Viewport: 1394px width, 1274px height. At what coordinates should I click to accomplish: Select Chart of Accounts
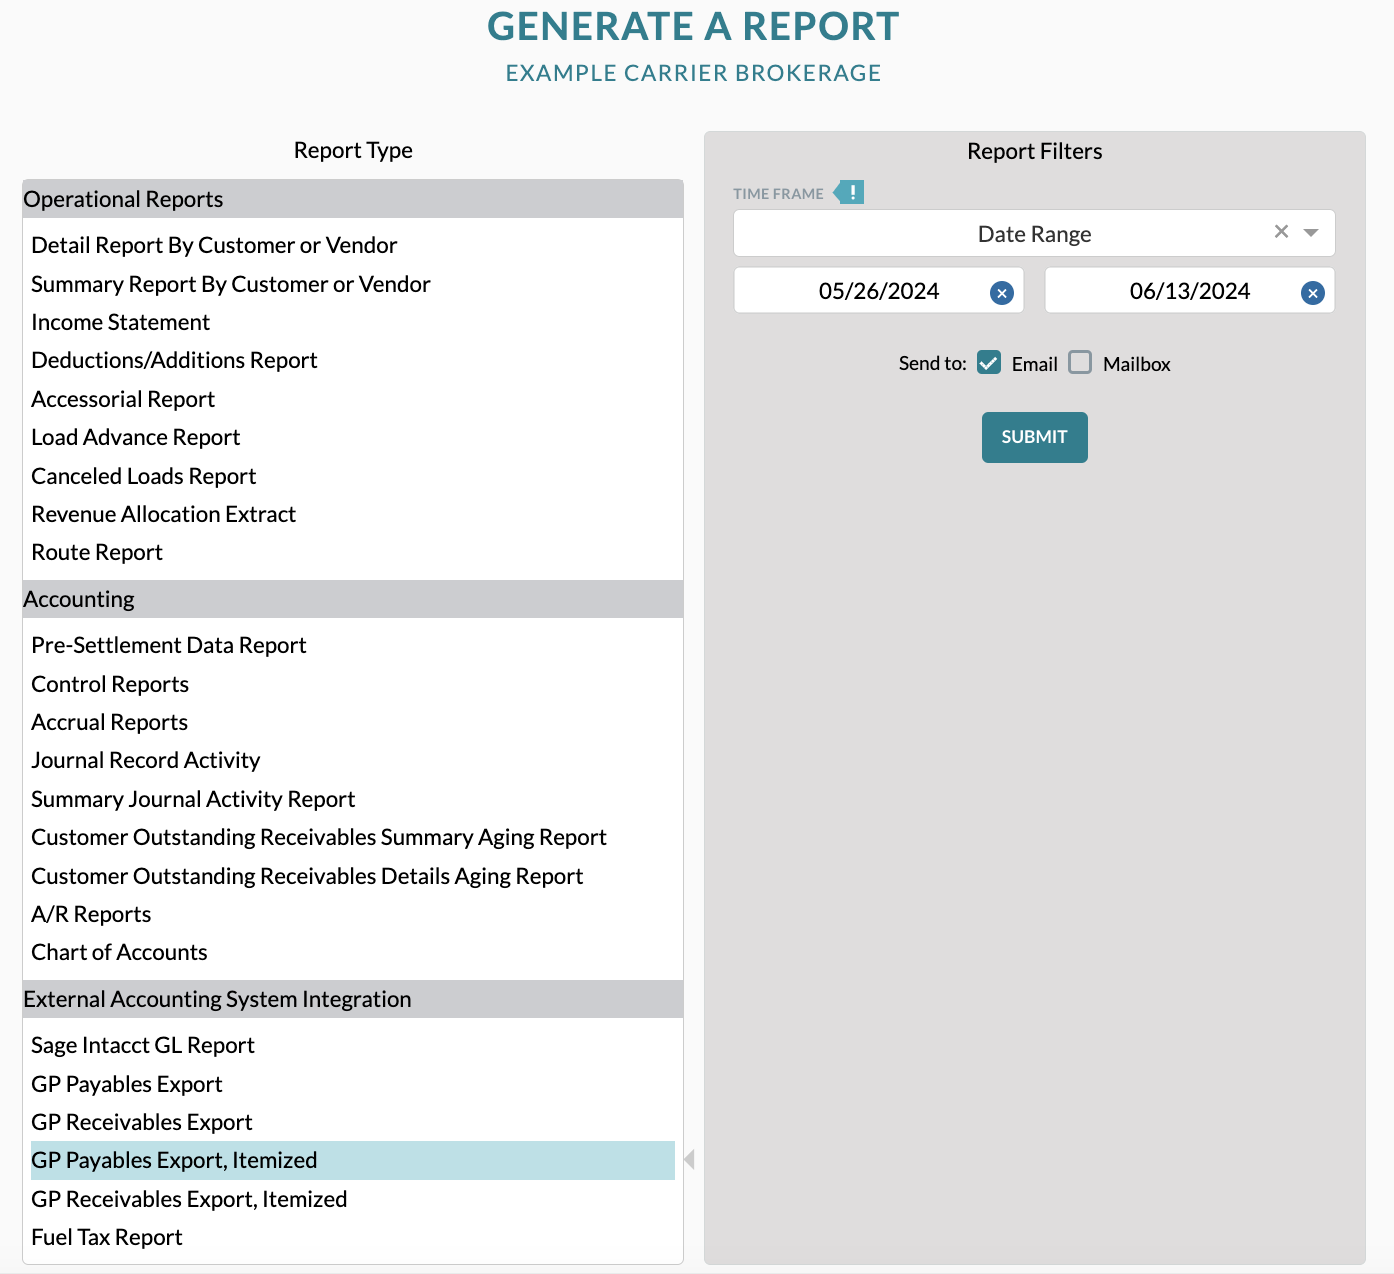pos(119,952)
